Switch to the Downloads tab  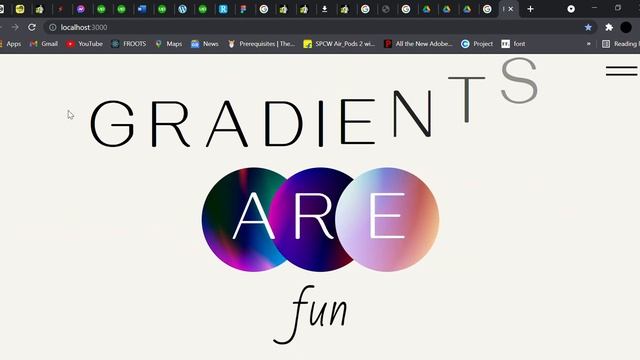[324, 9]
